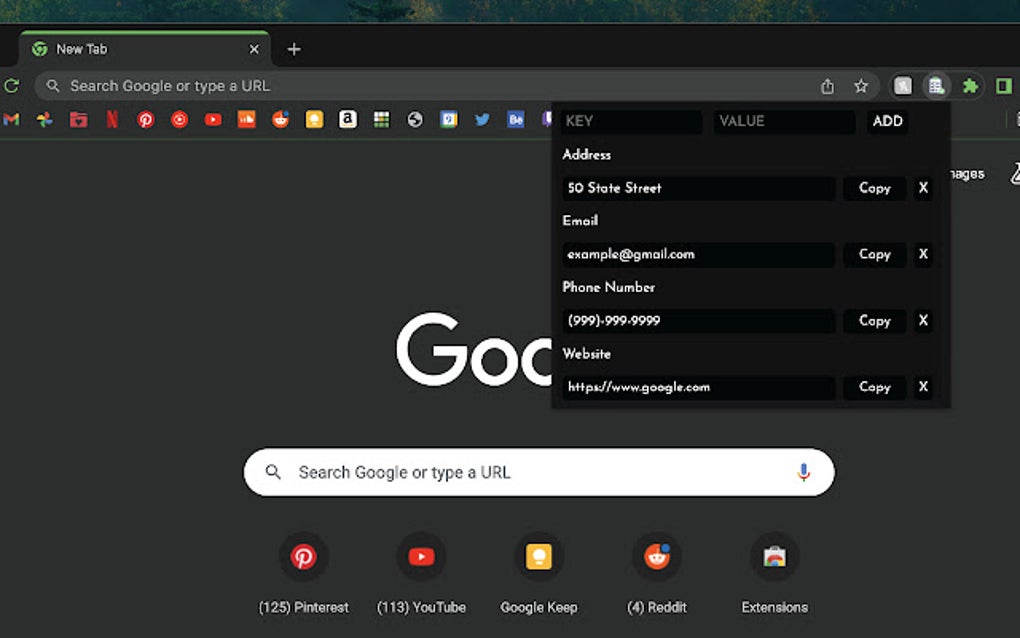Screen dimensions: 1020x638
Task: Open the Google Calendar bookmark
Action: [x=449, y=120]
